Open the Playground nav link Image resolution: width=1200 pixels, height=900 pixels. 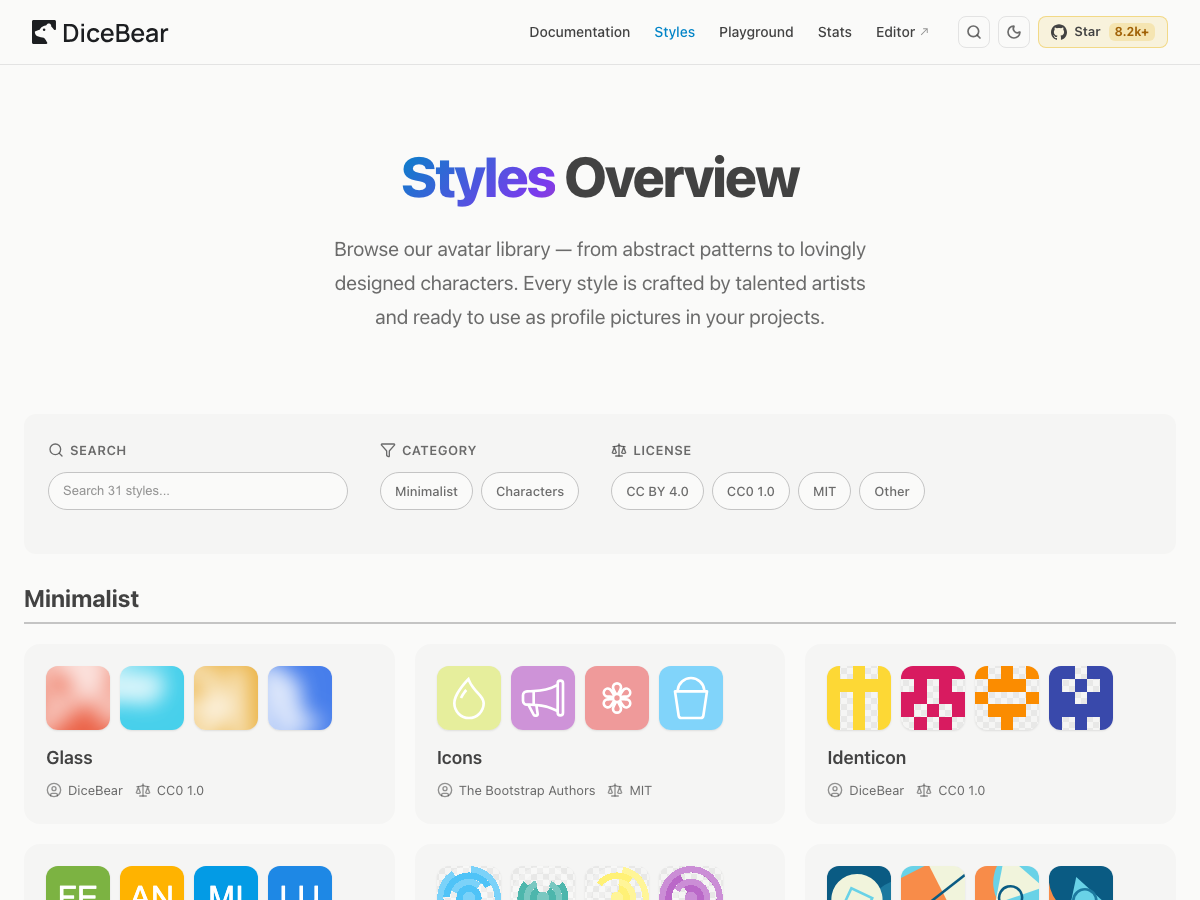[x=756, y=32]
